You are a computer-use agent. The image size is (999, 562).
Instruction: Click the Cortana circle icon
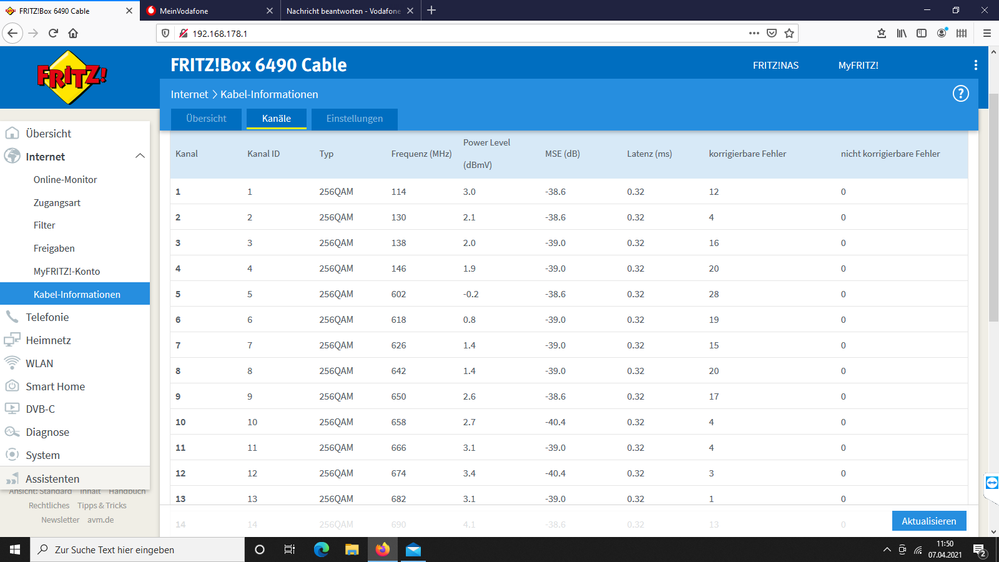pyautogui.click(x=259, y=549)
